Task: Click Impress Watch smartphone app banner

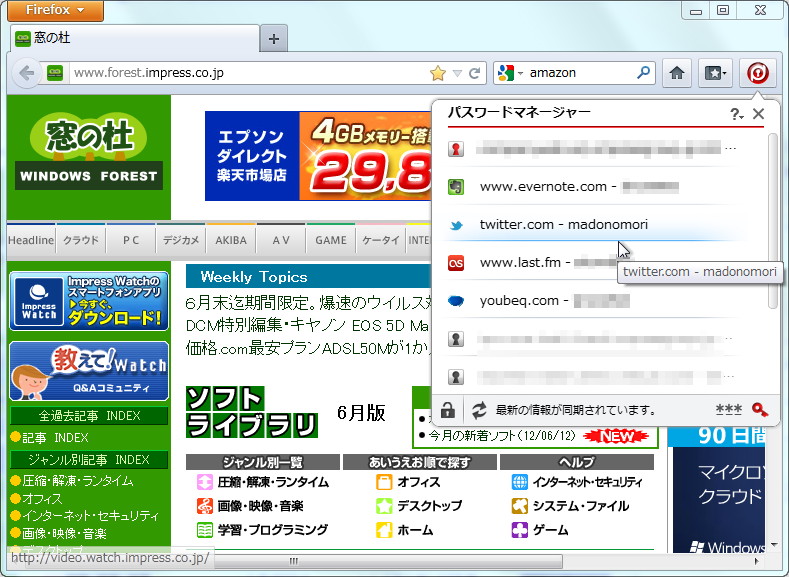Action: point(89,301)
